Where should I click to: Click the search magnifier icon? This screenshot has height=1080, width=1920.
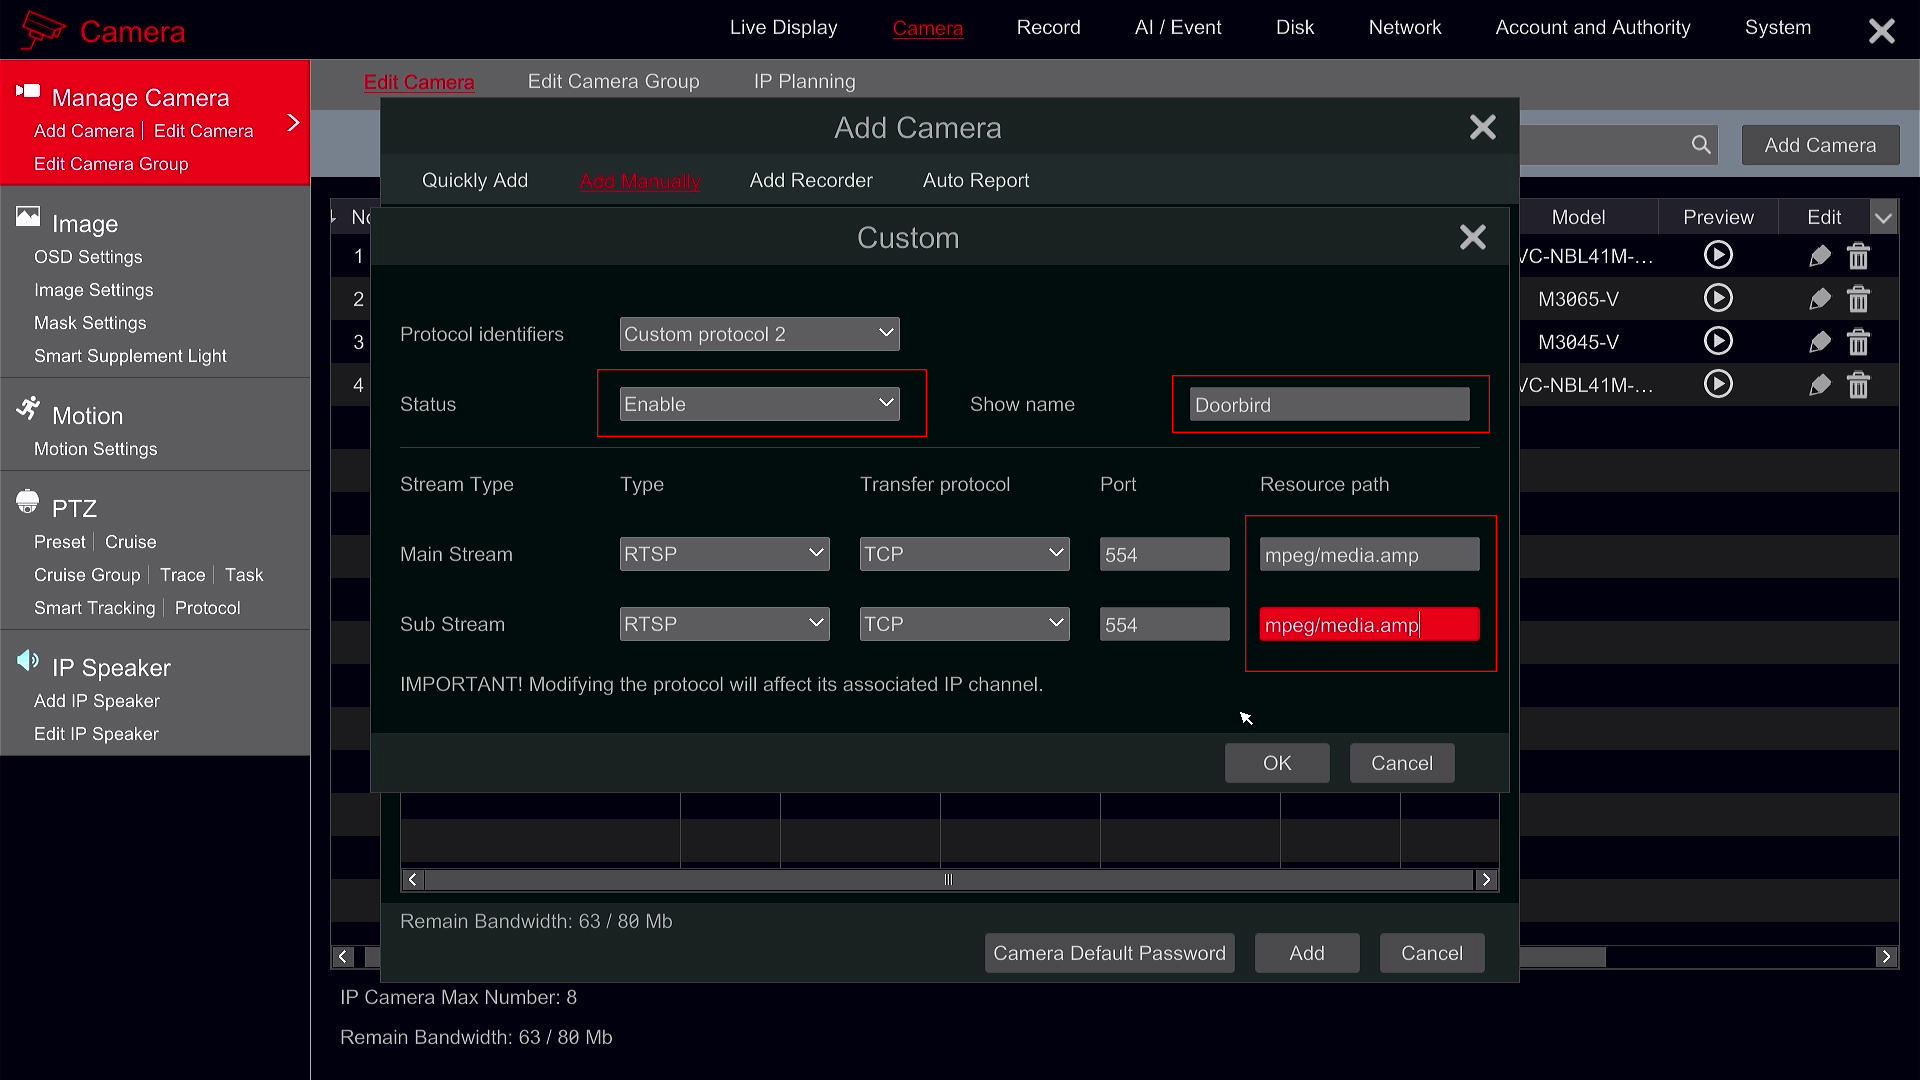[x=1700, y=145]
